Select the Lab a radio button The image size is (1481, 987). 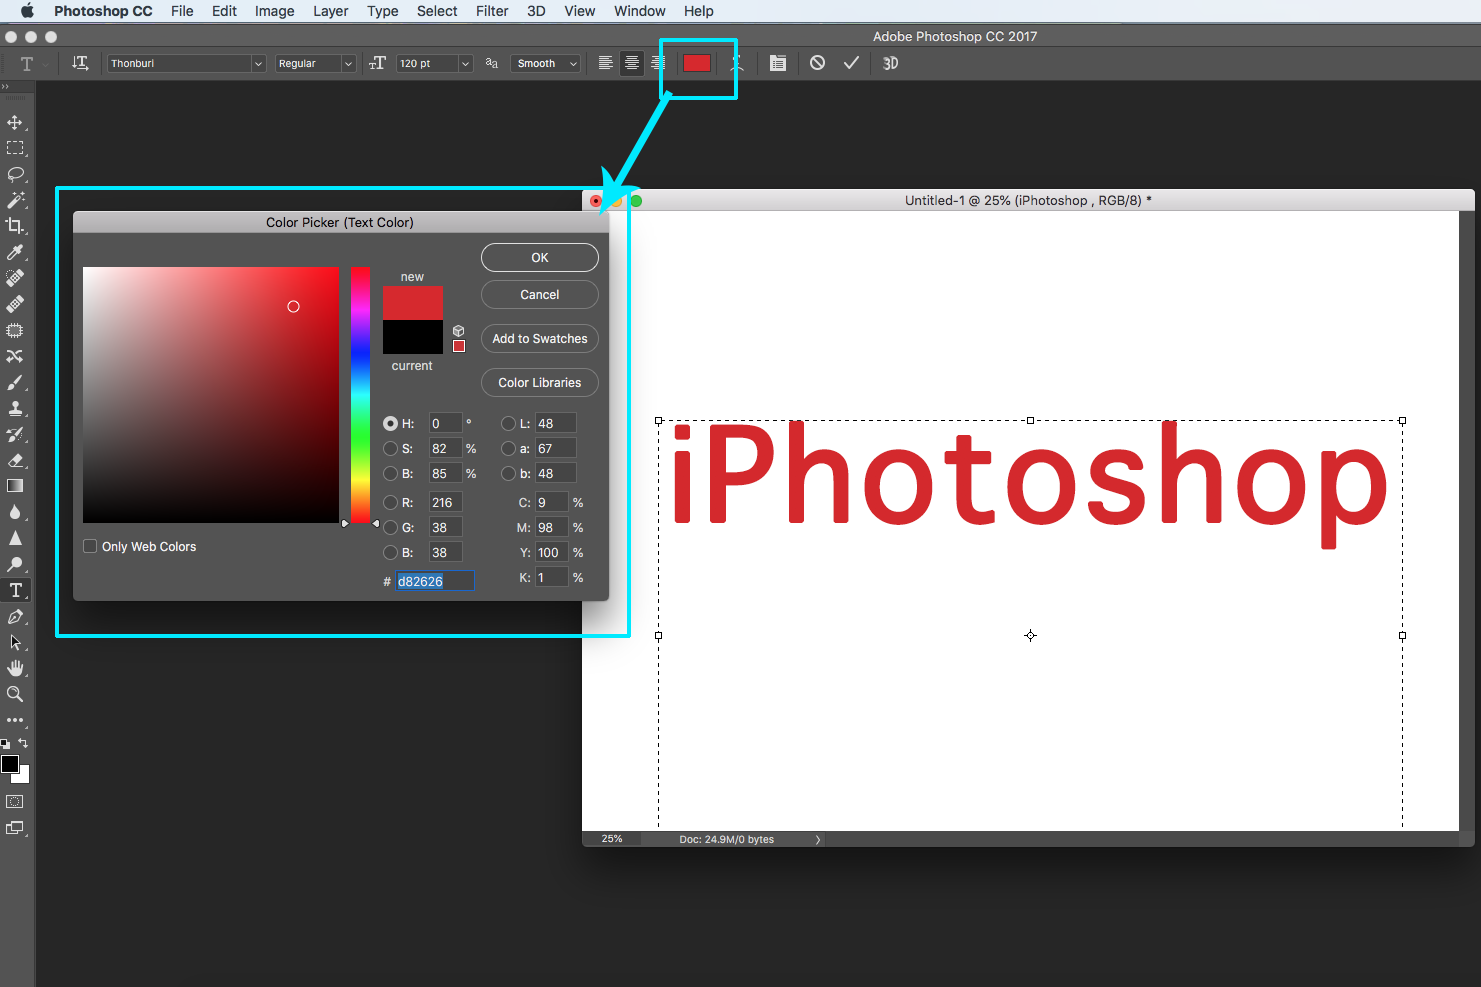508,448
